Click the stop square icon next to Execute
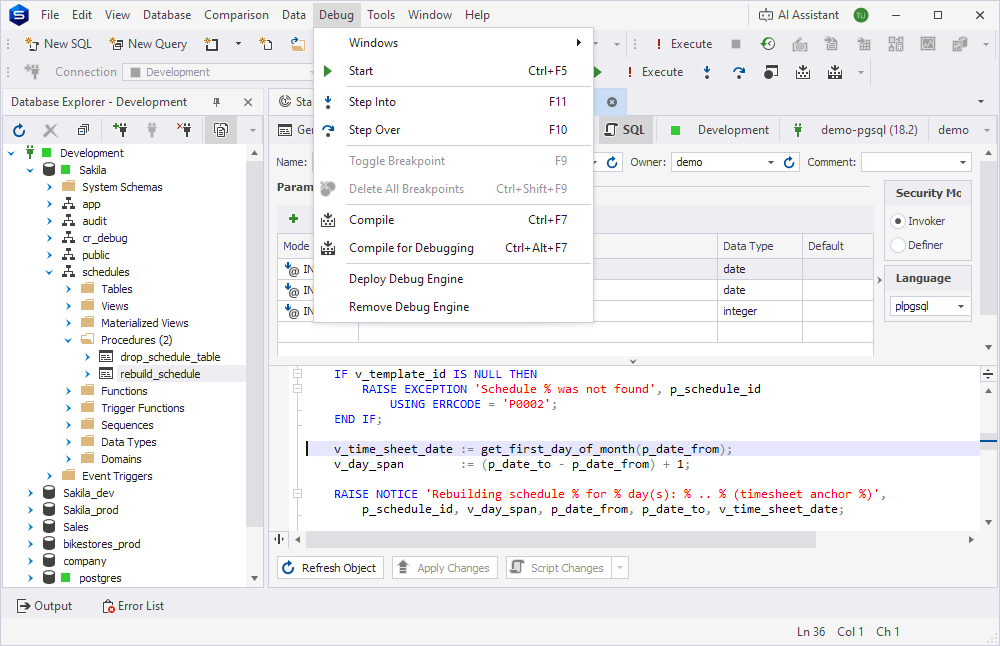The width and height of the screenshot is (1000, 646). click(x=736, y=44)
